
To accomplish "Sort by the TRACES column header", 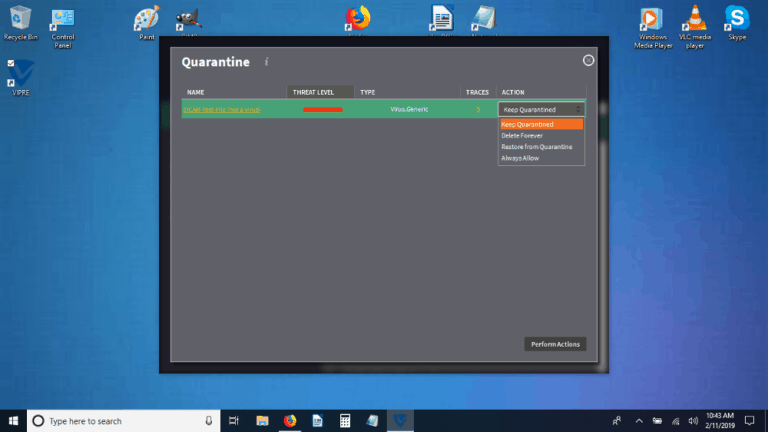I will (477, 92).
